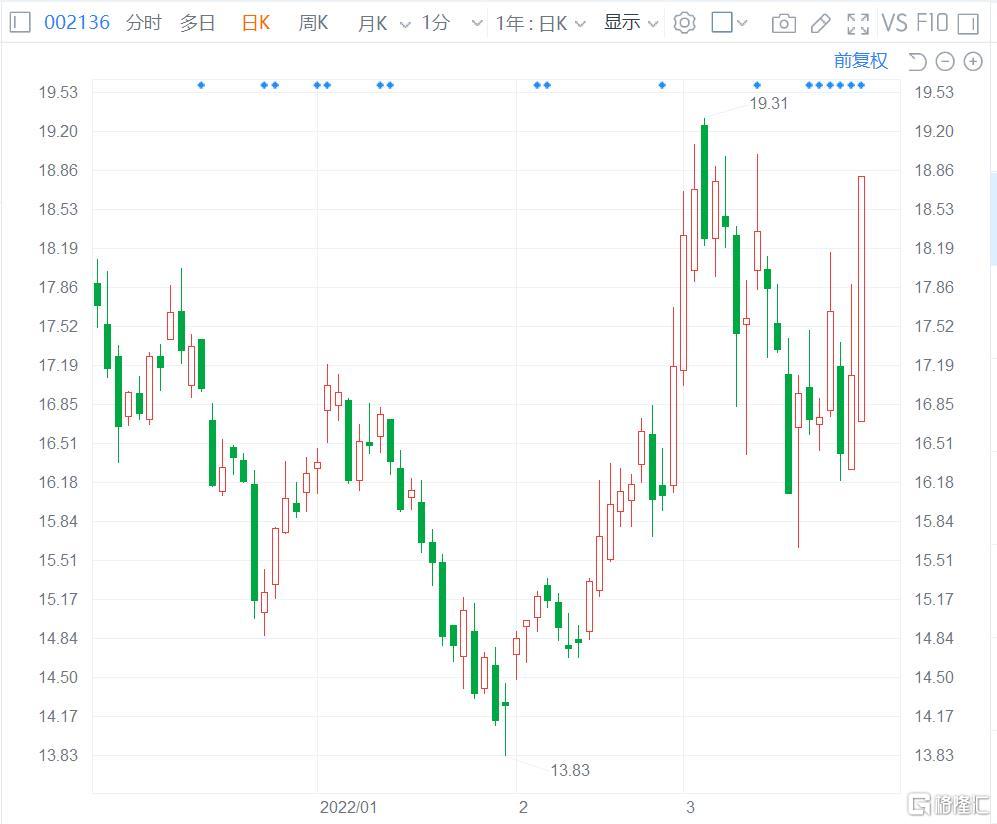The width and height of the screenshot is (997, 824).
Task: Click the 19.31 high price label
Action: (768, 104)
